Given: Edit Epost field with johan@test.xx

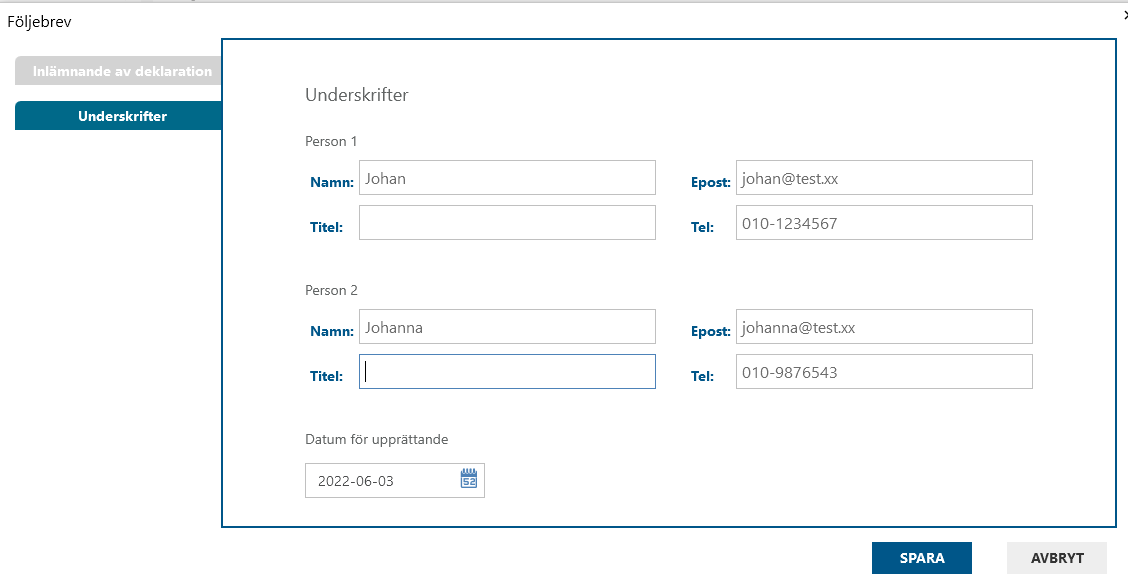Looking at the screenshot, I should coord(884,178).
